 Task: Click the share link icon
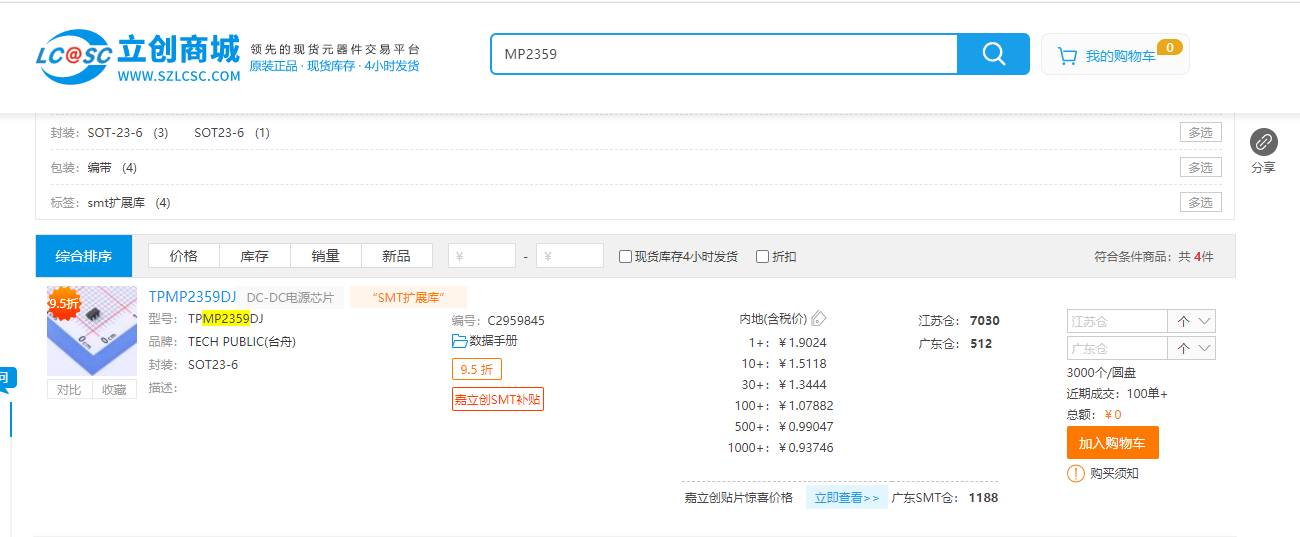(x=1264, y=141)
